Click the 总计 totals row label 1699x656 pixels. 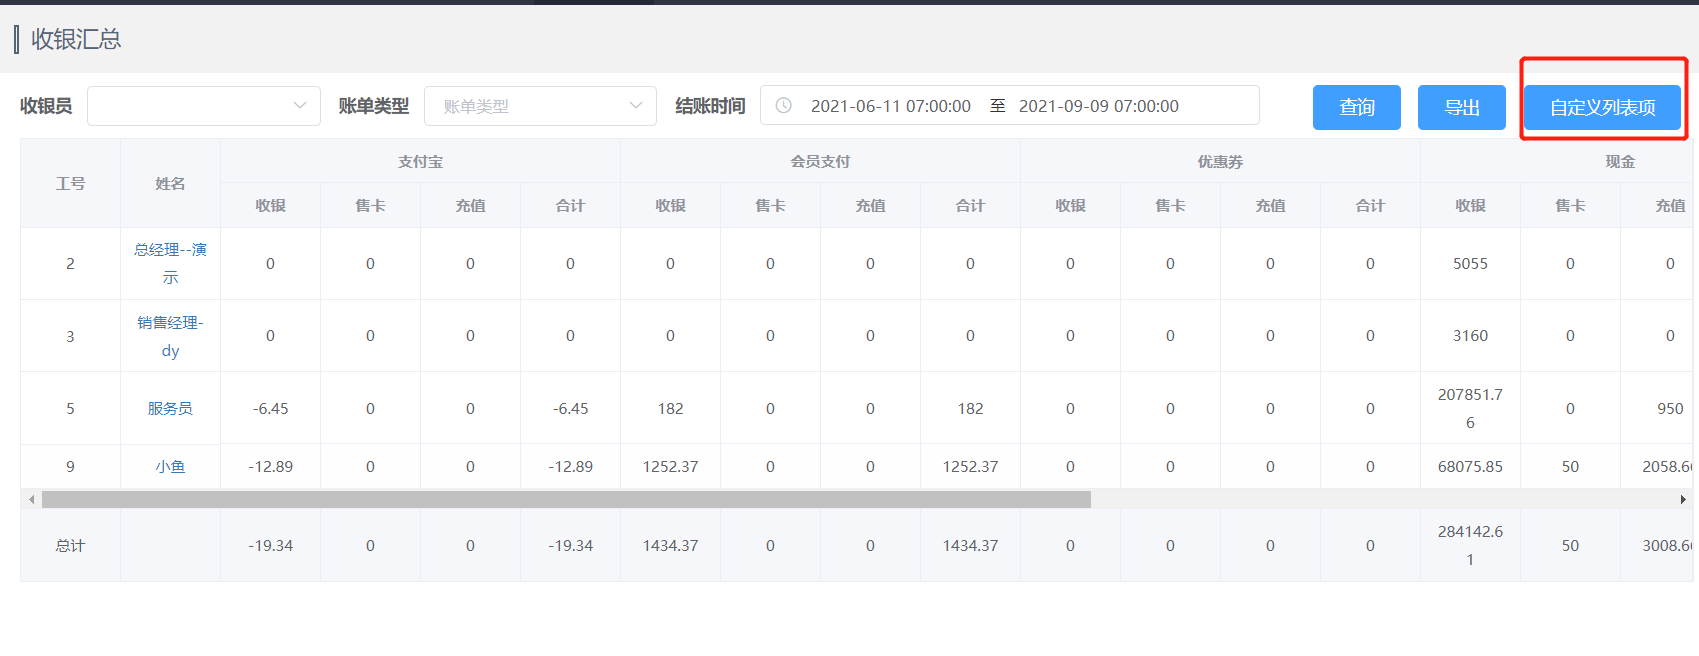[70, 545]
